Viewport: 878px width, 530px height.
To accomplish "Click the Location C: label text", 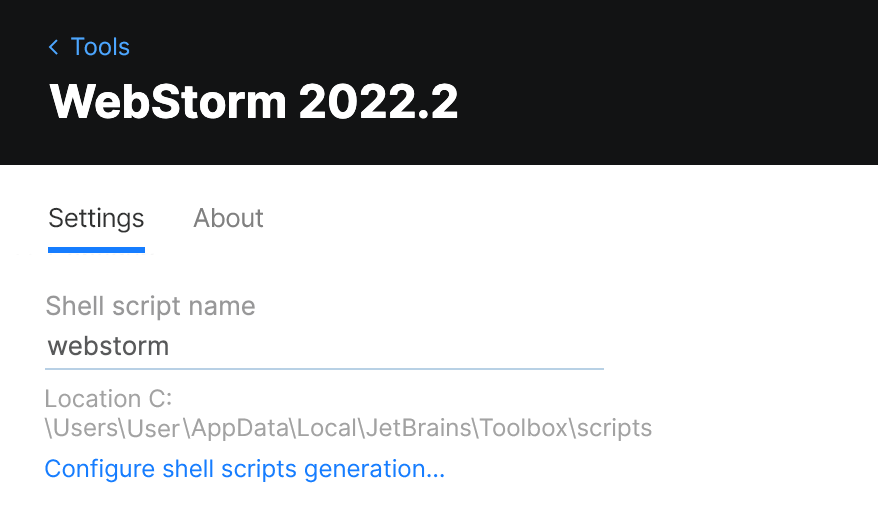I will (109, 399).
